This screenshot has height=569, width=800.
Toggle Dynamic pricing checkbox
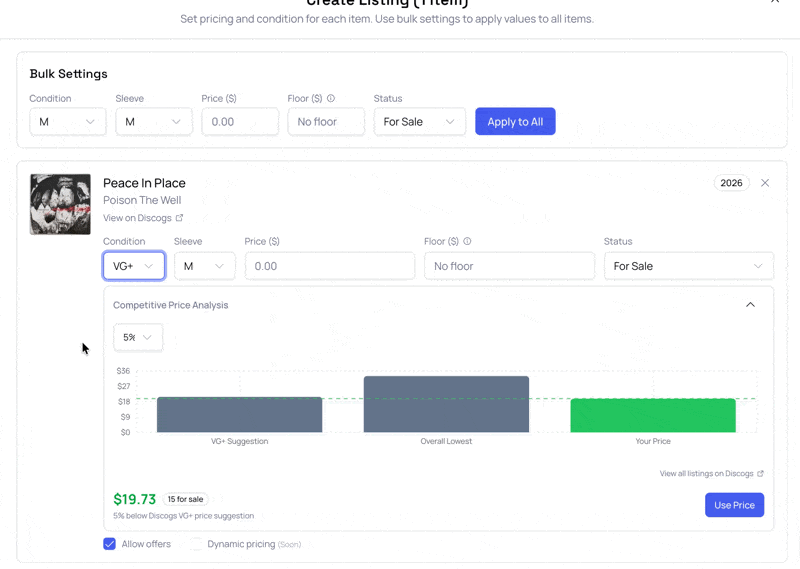(x=196, y=544)
